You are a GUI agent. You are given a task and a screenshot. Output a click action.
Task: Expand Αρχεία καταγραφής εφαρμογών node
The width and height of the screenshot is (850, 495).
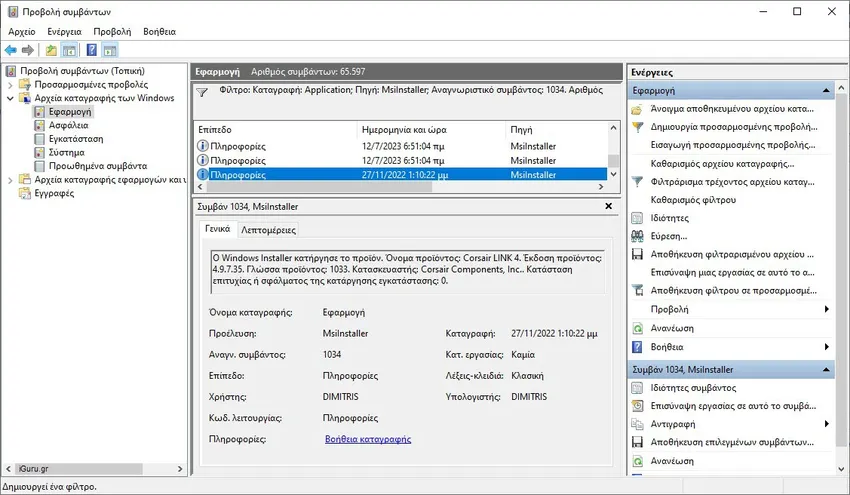pos(10,179)
